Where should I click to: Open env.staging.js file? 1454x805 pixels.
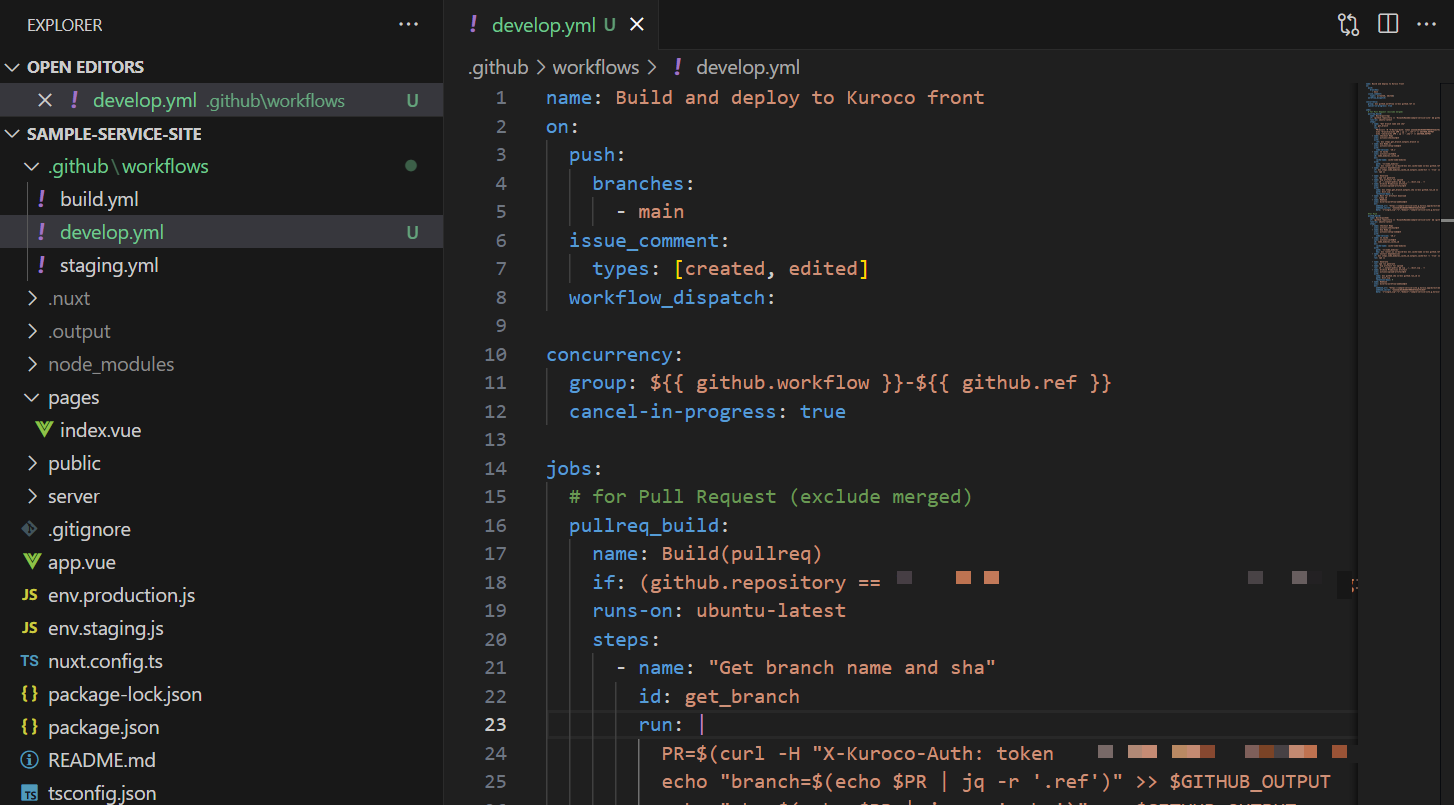(x=105, y=628)
